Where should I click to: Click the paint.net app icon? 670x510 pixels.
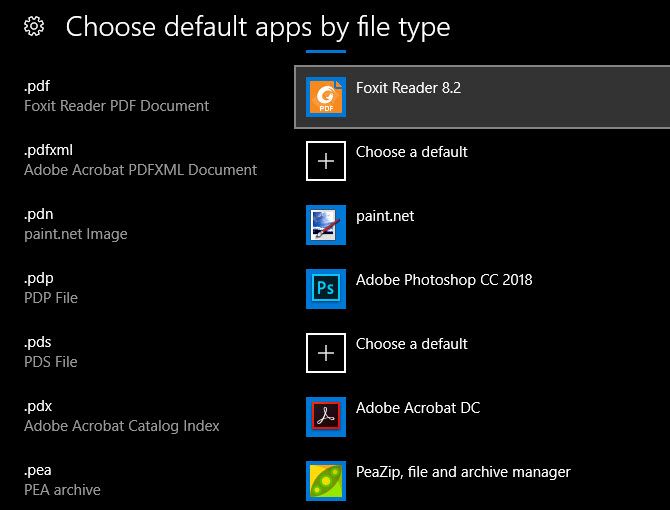click(326, 225)
